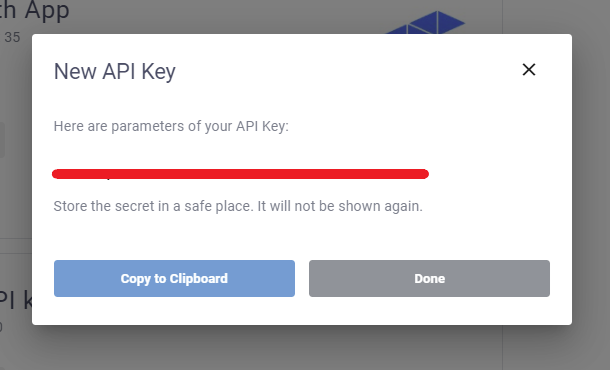Viewport: 610px width, 370px height.
Task: Click the horizontal divider line left of dialog
Action: (x=16, y=238)
